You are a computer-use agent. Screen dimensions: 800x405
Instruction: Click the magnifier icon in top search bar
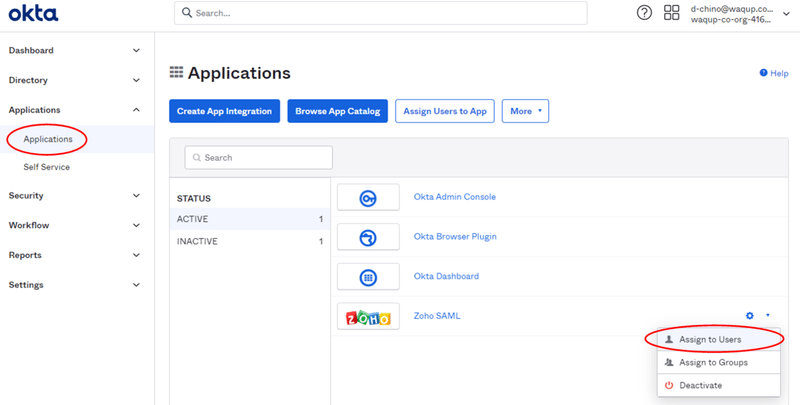click(x=187, y=13)
